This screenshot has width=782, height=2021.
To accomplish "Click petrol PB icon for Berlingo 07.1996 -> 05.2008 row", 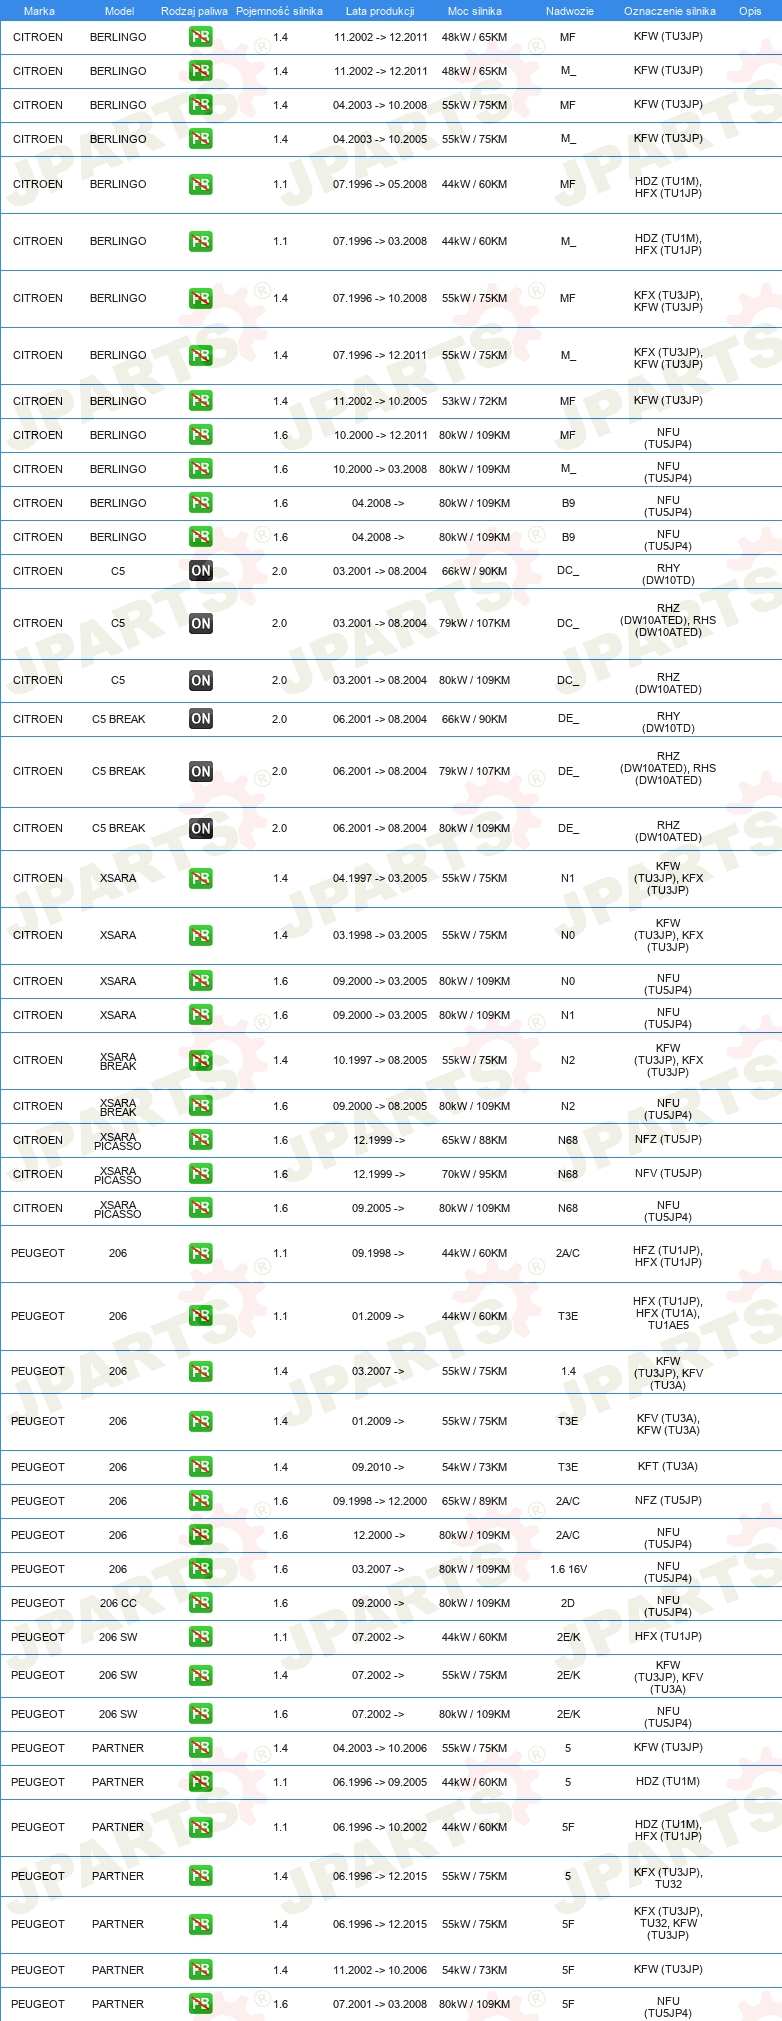I will [201, 184].
